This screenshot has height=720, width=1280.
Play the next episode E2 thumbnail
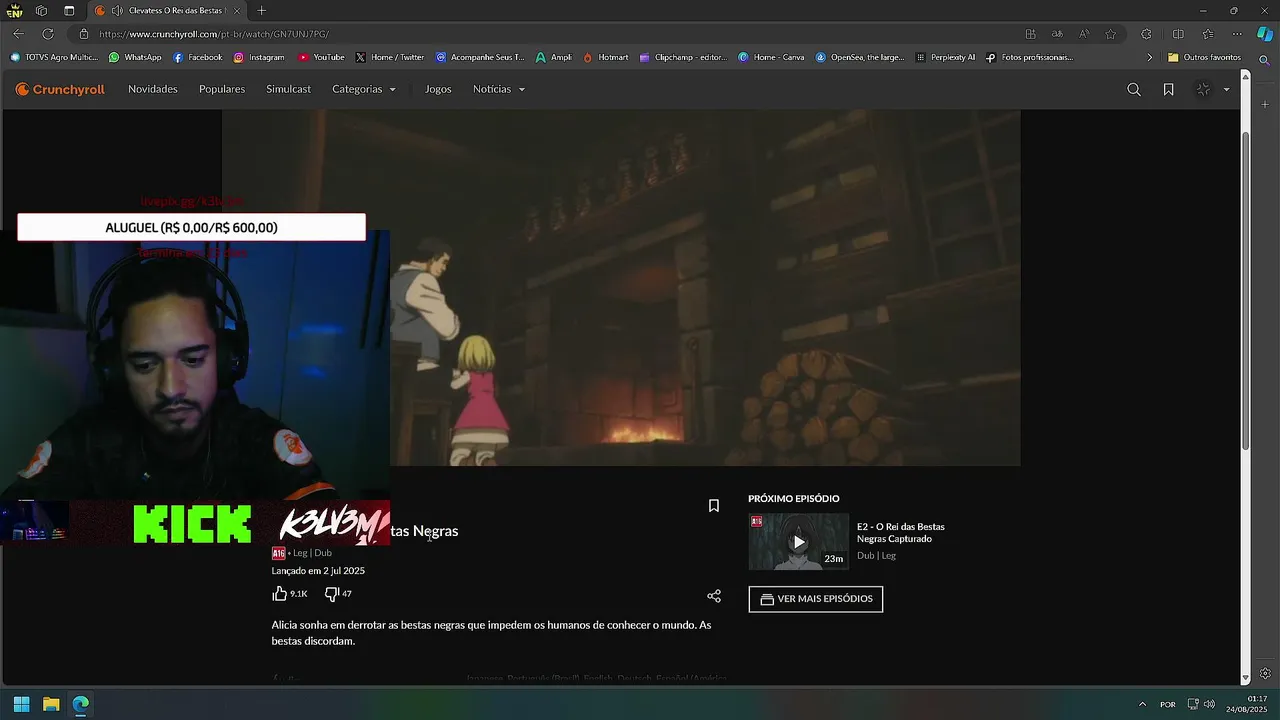point(798,541)
